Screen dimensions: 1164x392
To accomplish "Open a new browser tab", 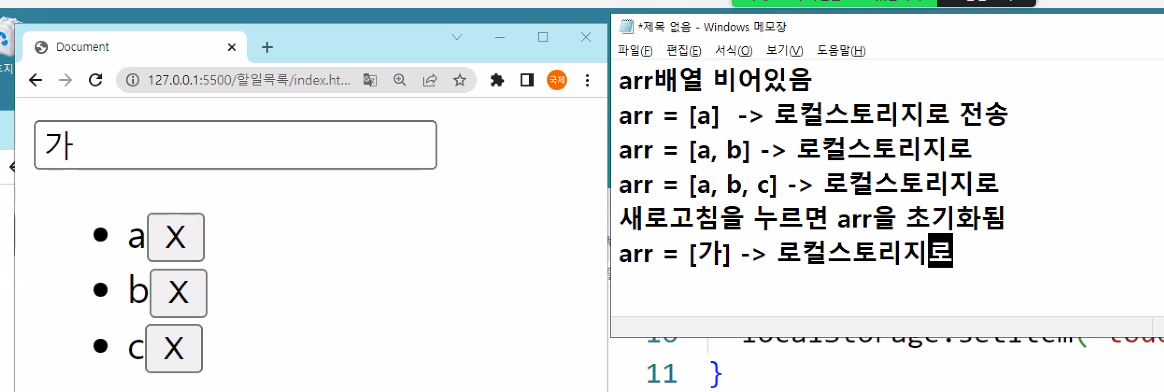I will (268, 48).
